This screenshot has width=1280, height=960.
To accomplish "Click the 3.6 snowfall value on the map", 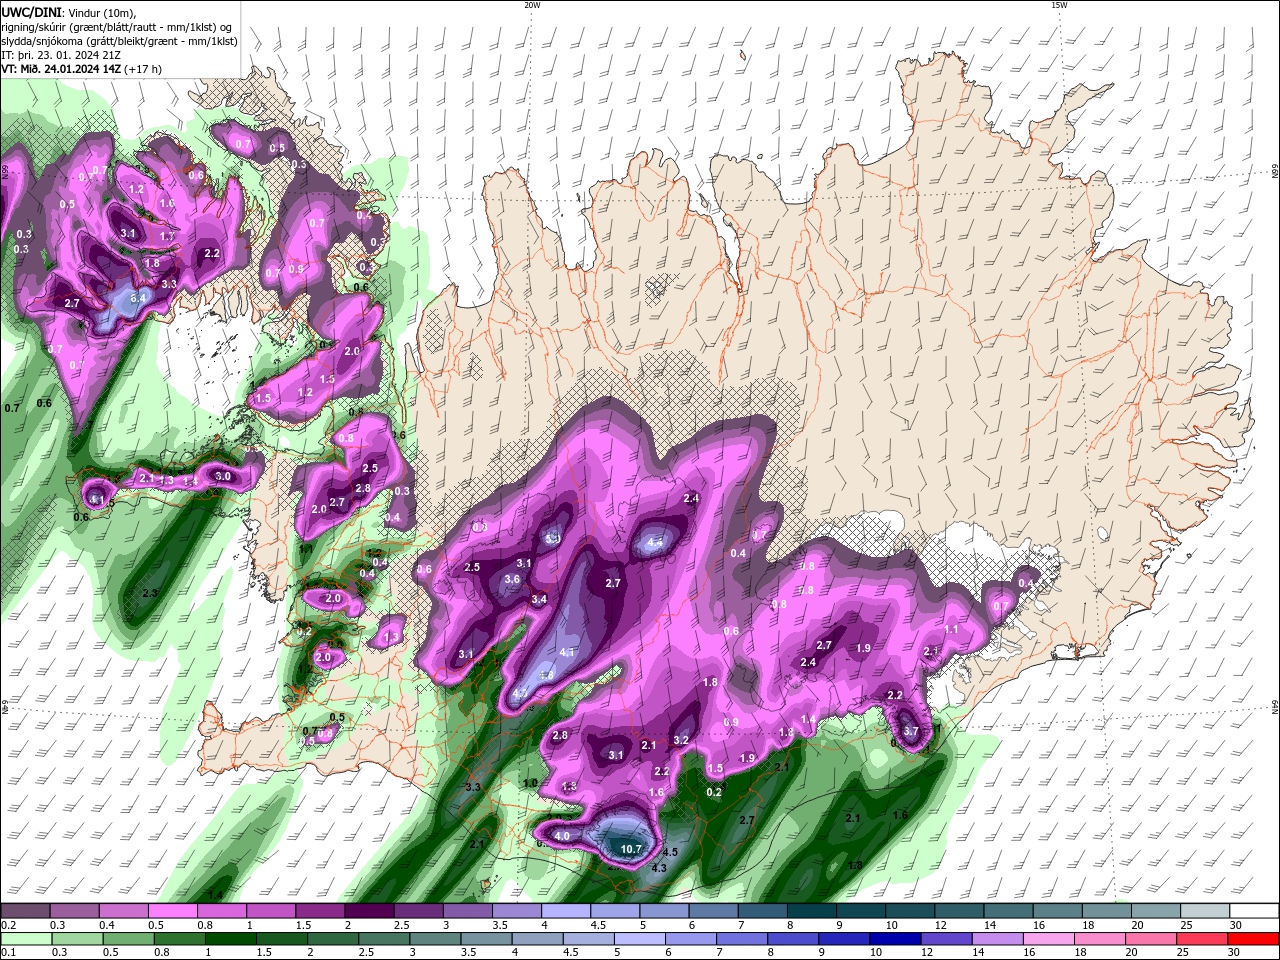I will [x=512, y=579].
